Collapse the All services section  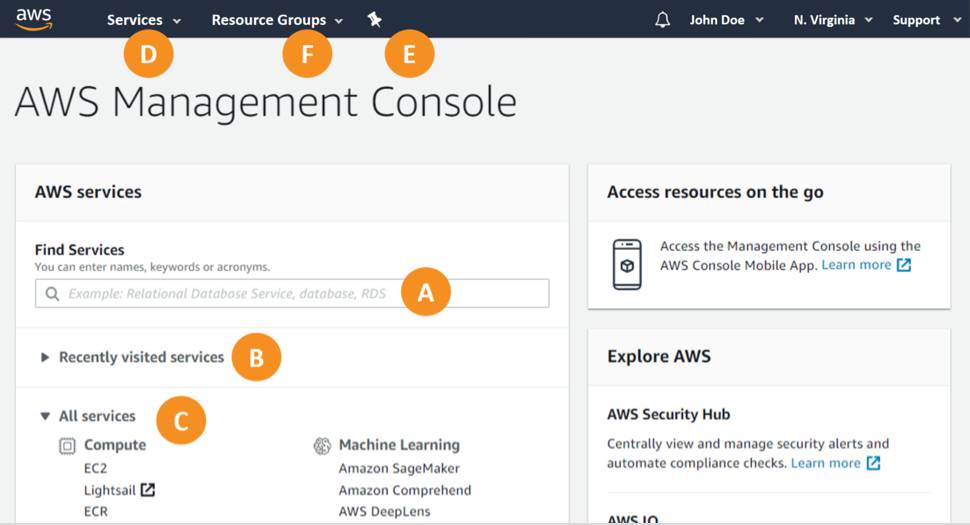coord(88,416)
